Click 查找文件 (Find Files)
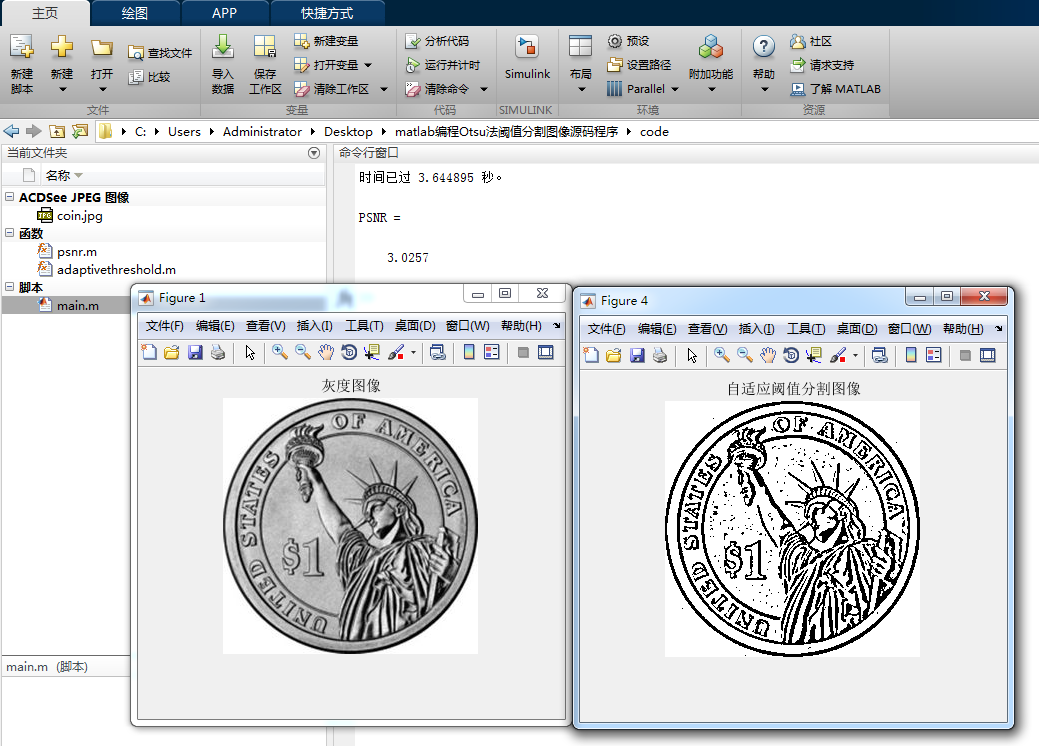 click(x=160, y=53)
